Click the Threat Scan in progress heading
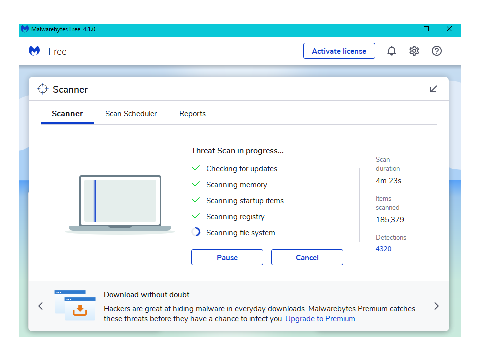Screen dimensions: 480x360 tap(238, 151)
